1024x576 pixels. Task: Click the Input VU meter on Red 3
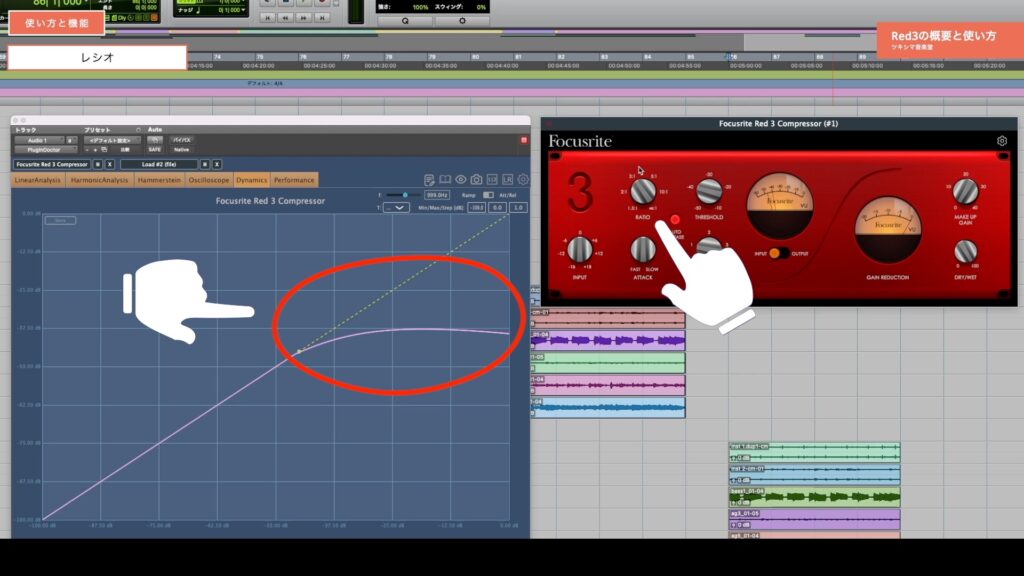click(780, 205)
